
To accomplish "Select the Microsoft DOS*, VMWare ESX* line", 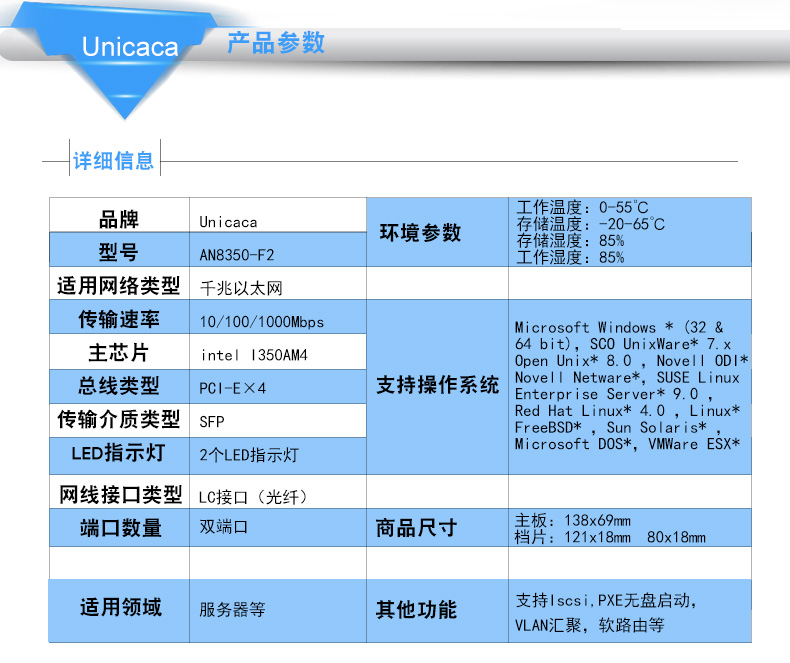I will pyautogui.click(x=627, y=444).
